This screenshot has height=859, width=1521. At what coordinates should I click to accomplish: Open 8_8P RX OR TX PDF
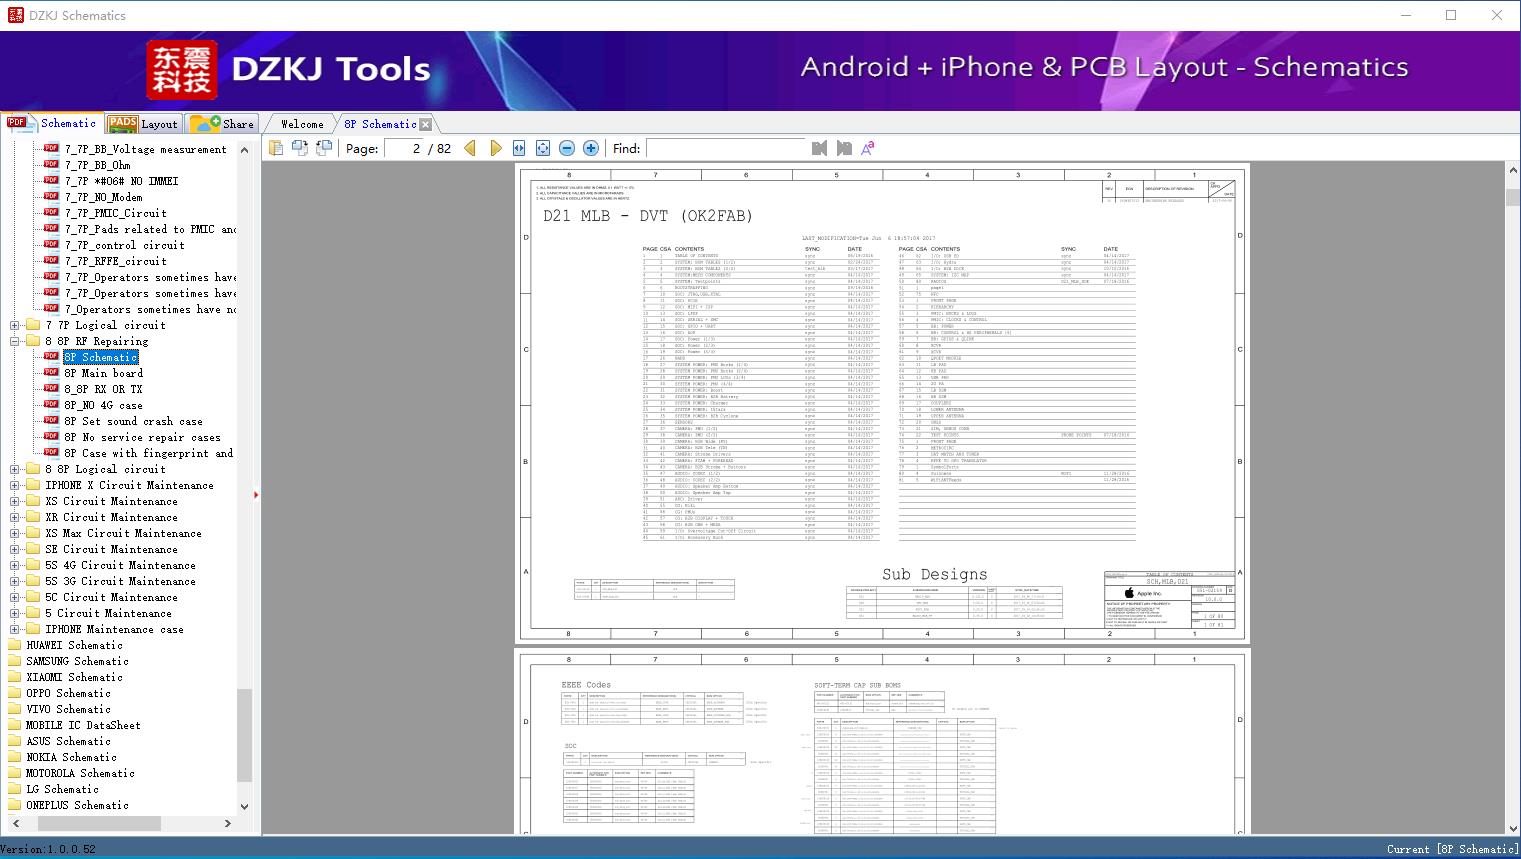(104, 389)
